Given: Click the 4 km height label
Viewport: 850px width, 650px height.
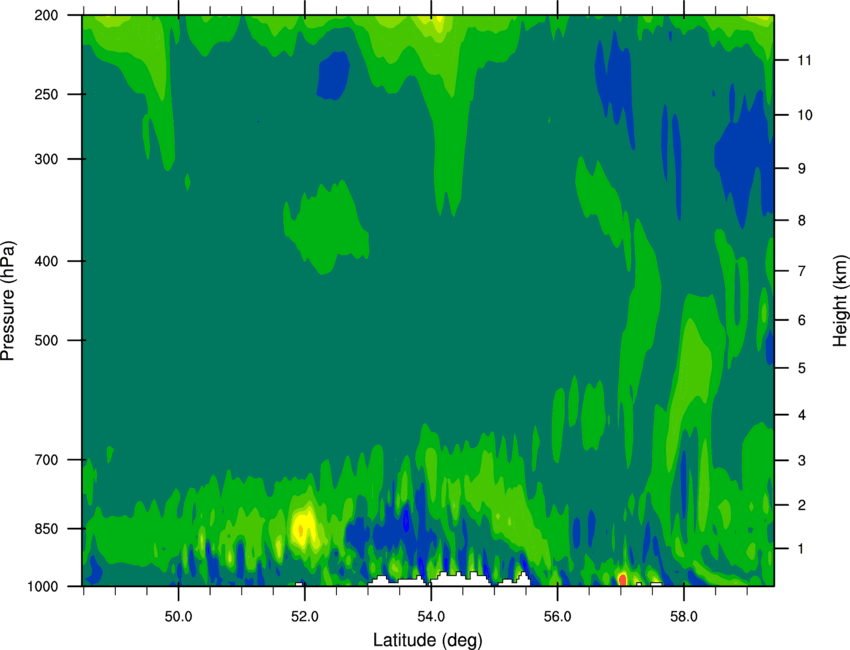Looking at the screenshot, I should pyautogui.click(x=802, y=415).
